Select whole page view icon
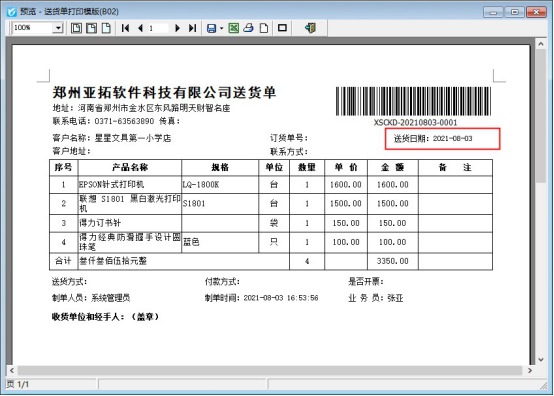Screen dimensions: 554x396 pyautogui.click(x=76, y=28)
